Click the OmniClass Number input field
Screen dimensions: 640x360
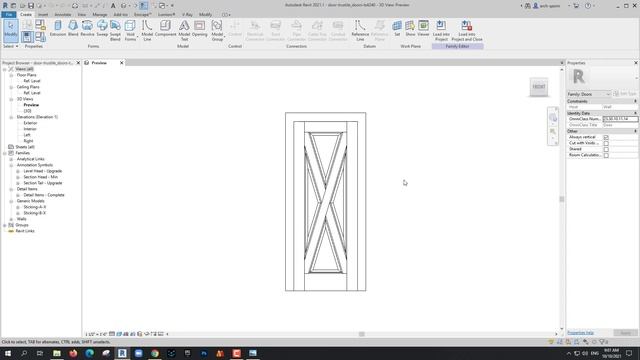[620, 119]
